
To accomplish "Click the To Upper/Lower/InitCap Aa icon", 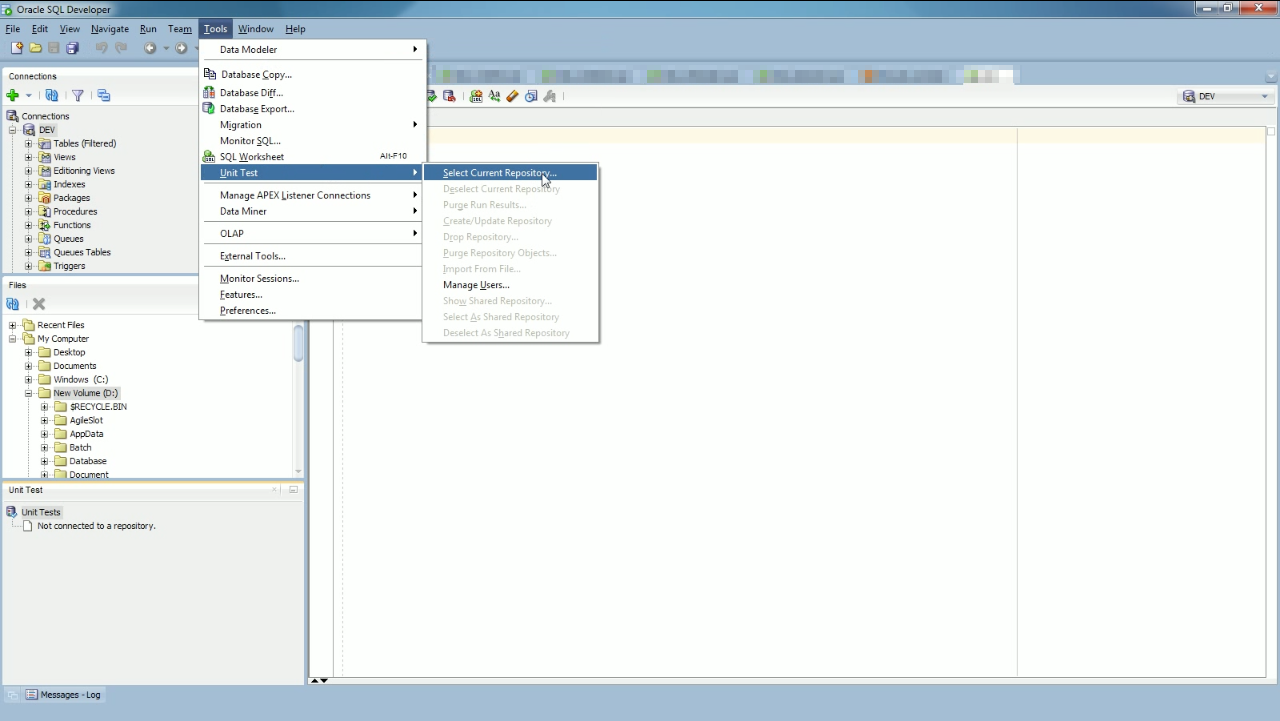I will coord(494,96).
